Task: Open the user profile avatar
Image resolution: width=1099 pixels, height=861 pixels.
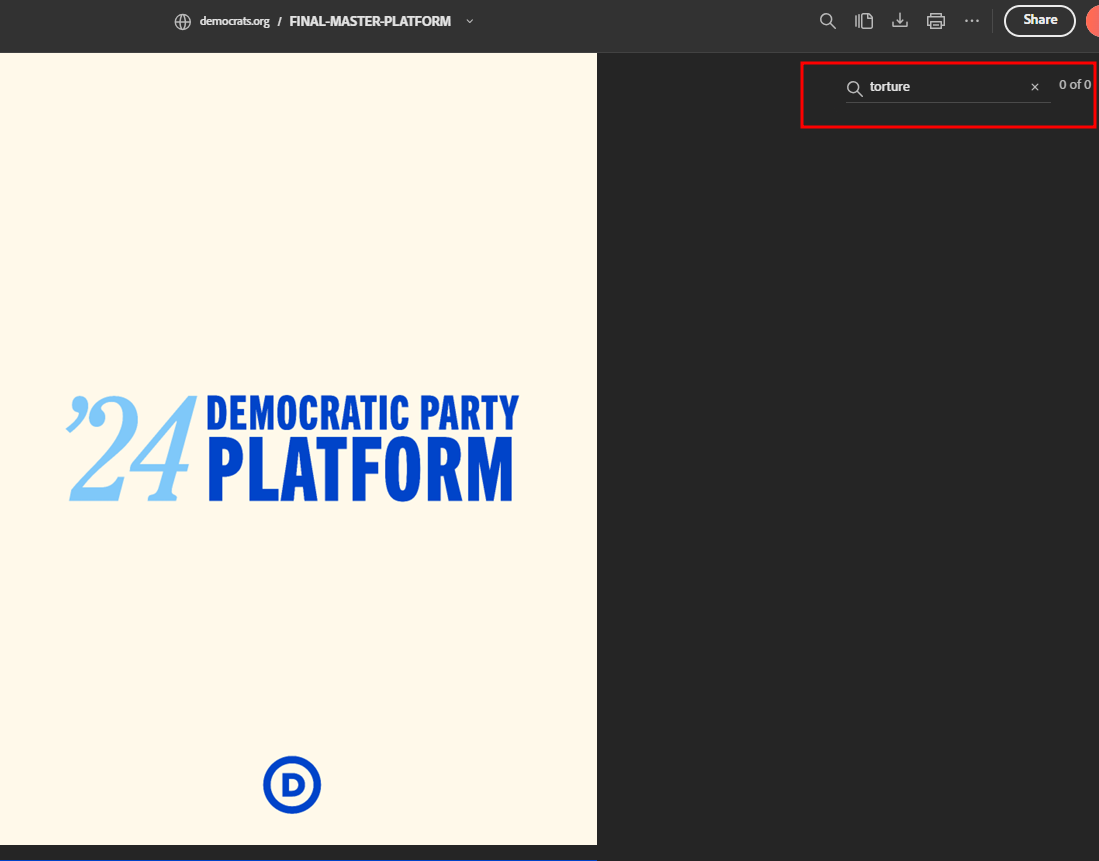Action: [x=1092, y=21]
